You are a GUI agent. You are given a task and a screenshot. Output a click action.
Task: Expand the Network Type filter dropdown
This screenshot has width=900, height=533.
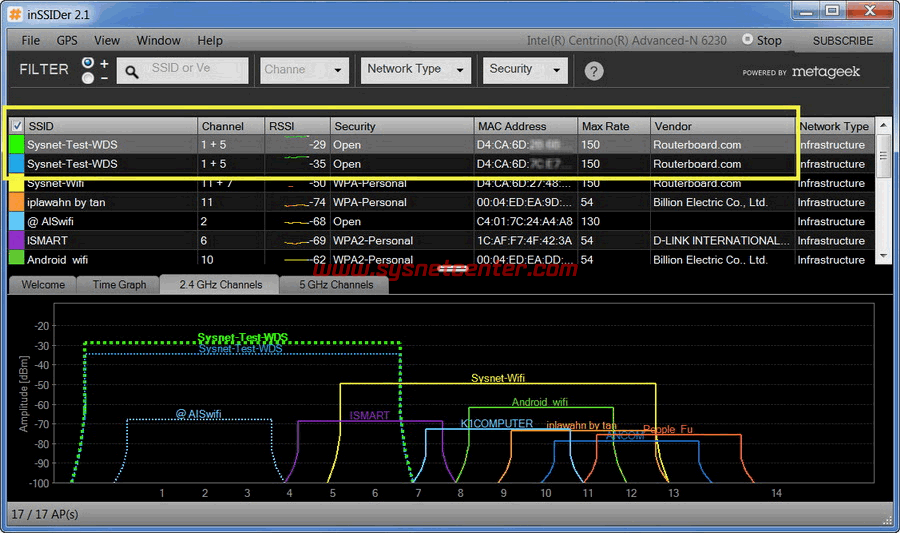tap(416, 70)
